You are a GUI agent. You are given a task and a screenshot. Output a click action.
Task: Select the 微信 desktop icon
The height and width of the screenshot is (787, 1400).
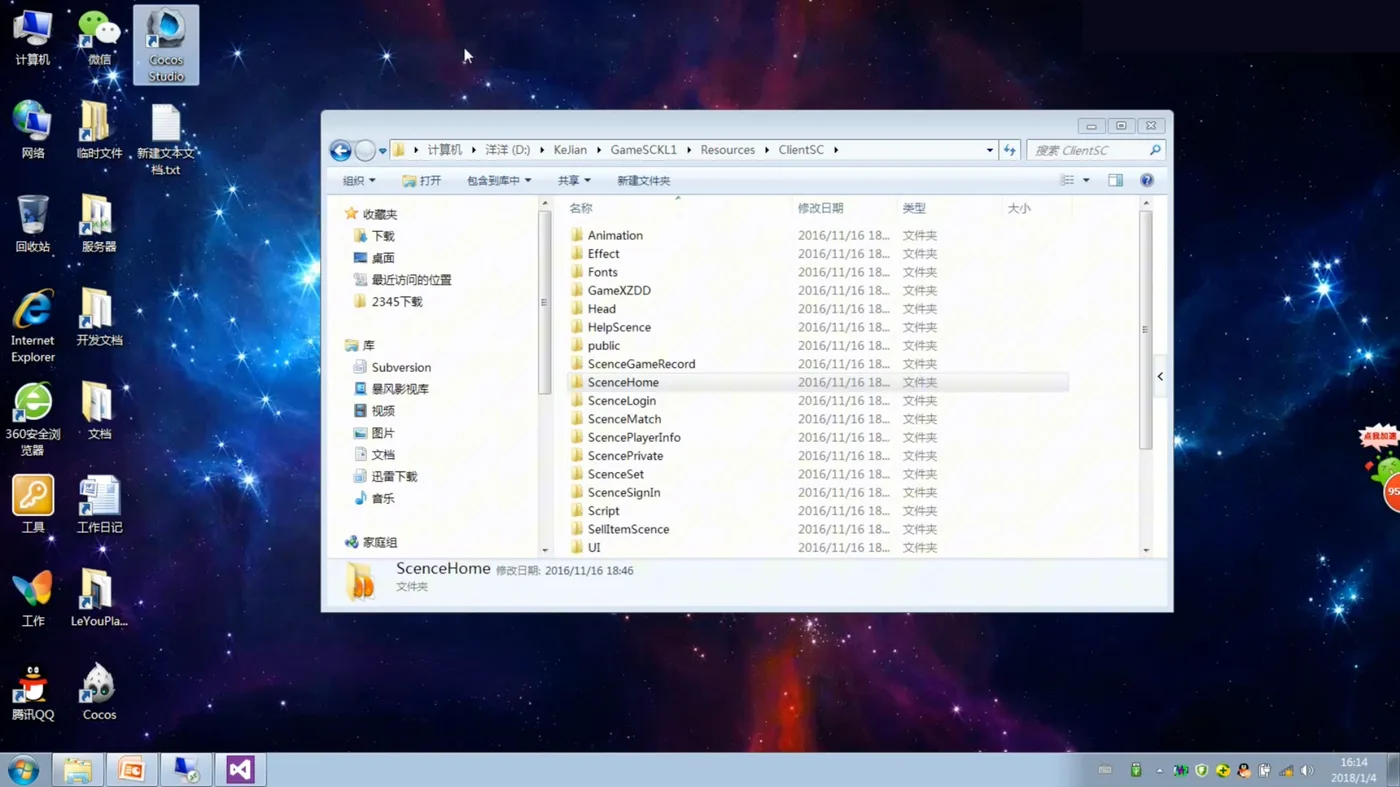click(x=99, y=39)
